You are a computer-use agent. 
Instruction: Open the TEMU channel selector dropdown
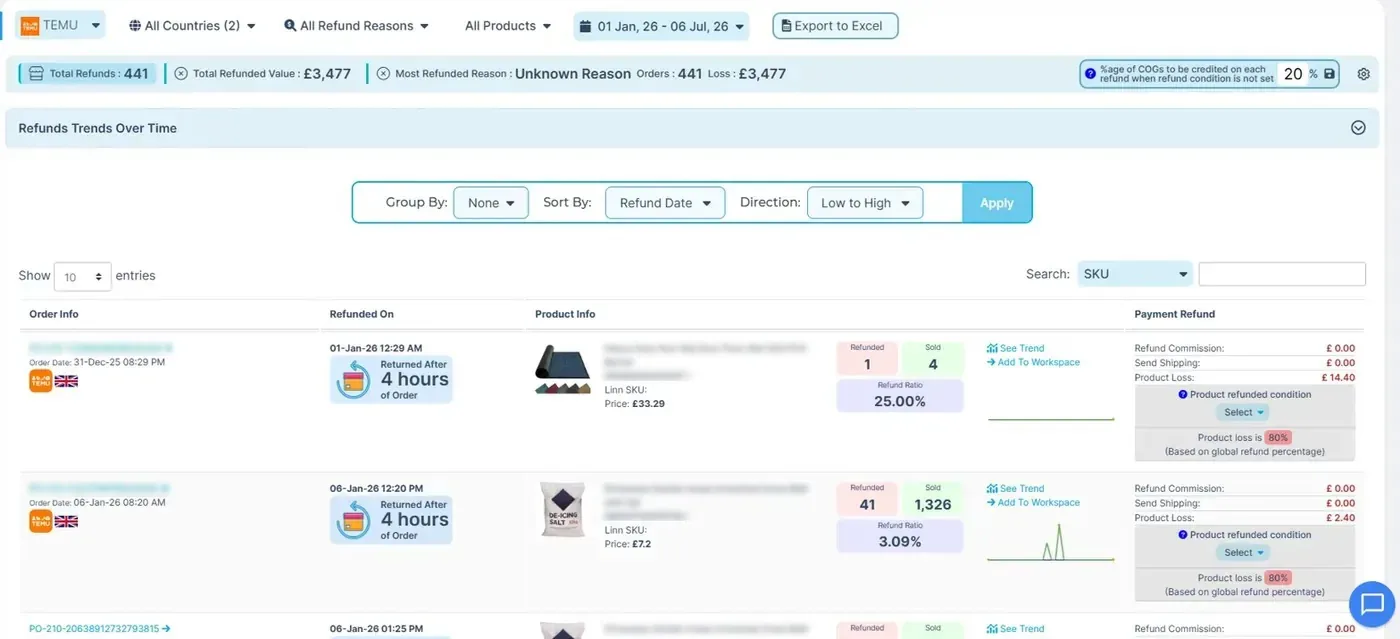coord(61,25)
